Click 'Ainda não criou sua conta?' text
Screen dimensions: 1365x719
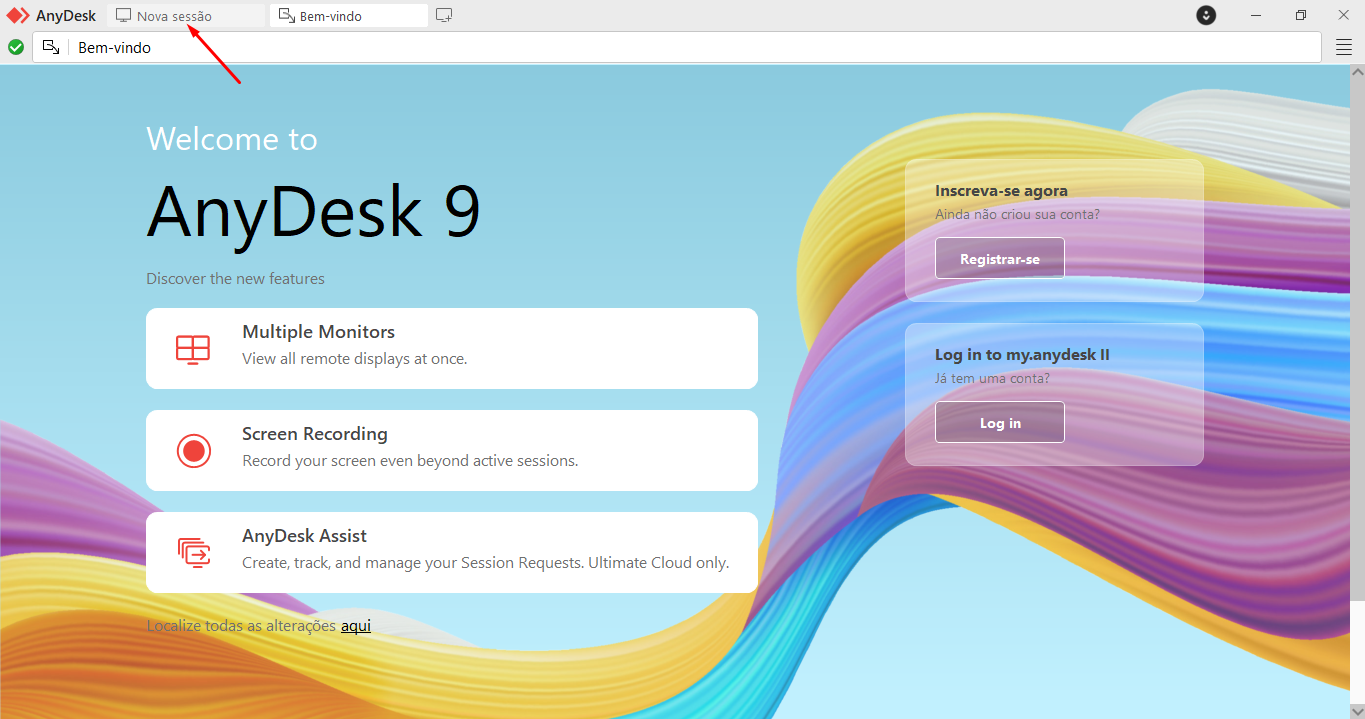[1017, 215]
